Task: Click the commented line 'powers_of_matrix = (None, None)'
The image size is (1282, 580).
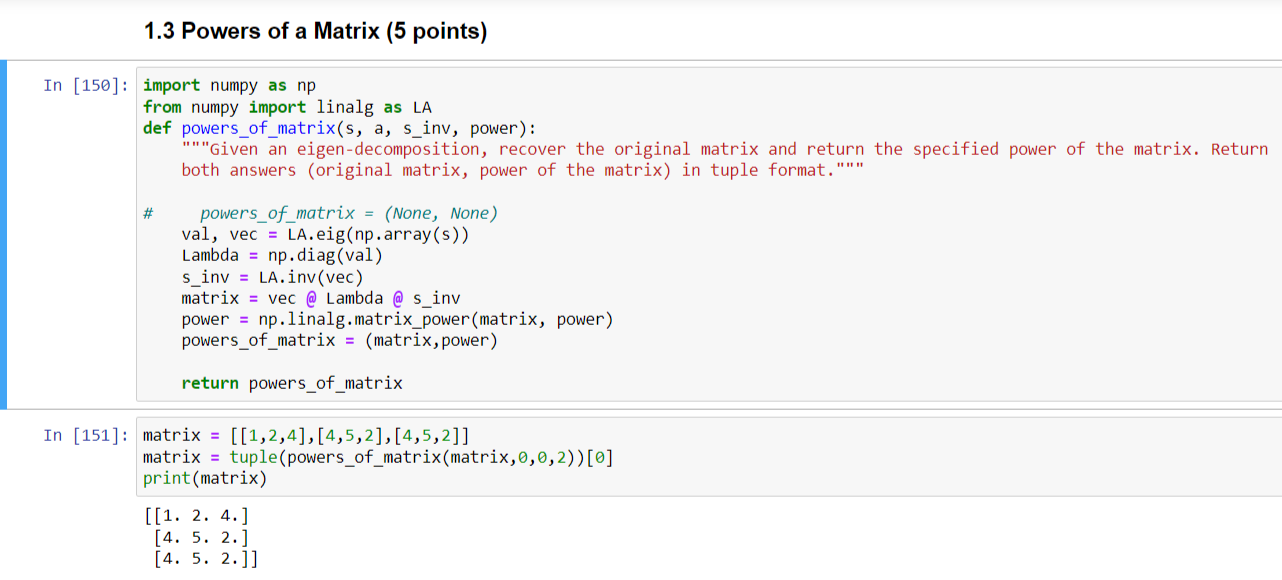Action: tap(320, 213)
